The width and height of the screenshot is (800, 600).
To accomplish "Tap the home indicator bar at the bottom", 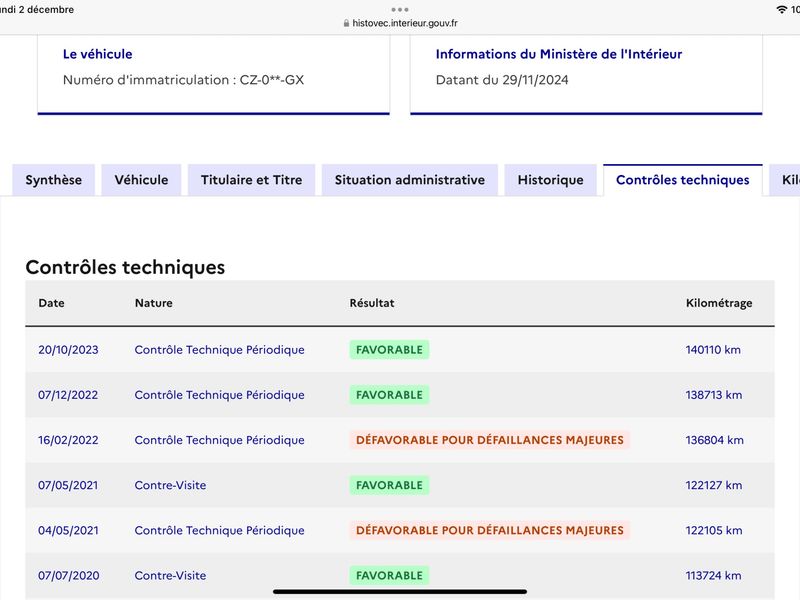I will (400, 592).
